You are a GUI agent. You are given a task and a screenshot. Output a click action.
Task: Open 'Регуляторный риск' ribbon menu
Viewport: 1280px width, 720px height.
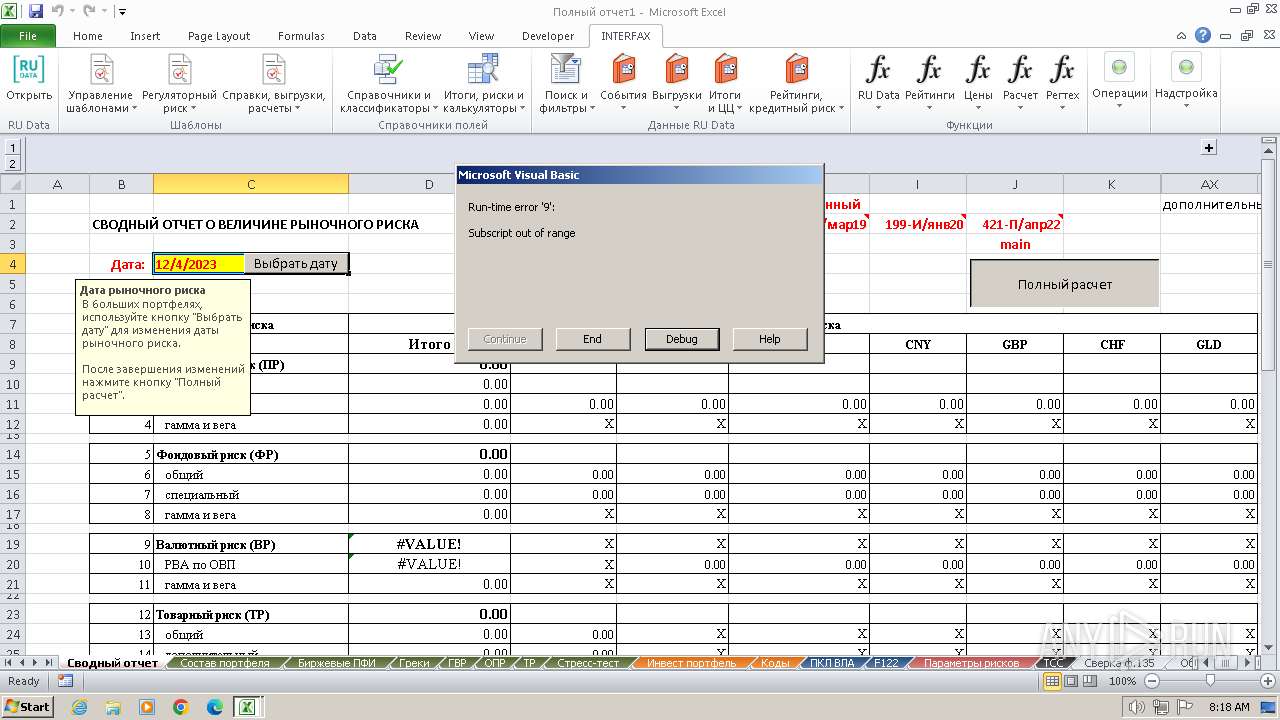tap(179, 84)
